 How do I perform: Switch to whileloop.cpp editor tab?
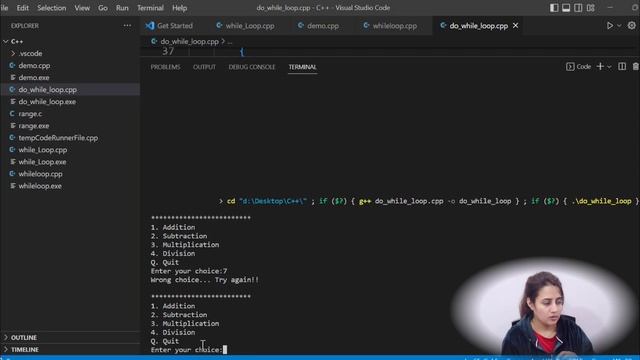[395, 26]
